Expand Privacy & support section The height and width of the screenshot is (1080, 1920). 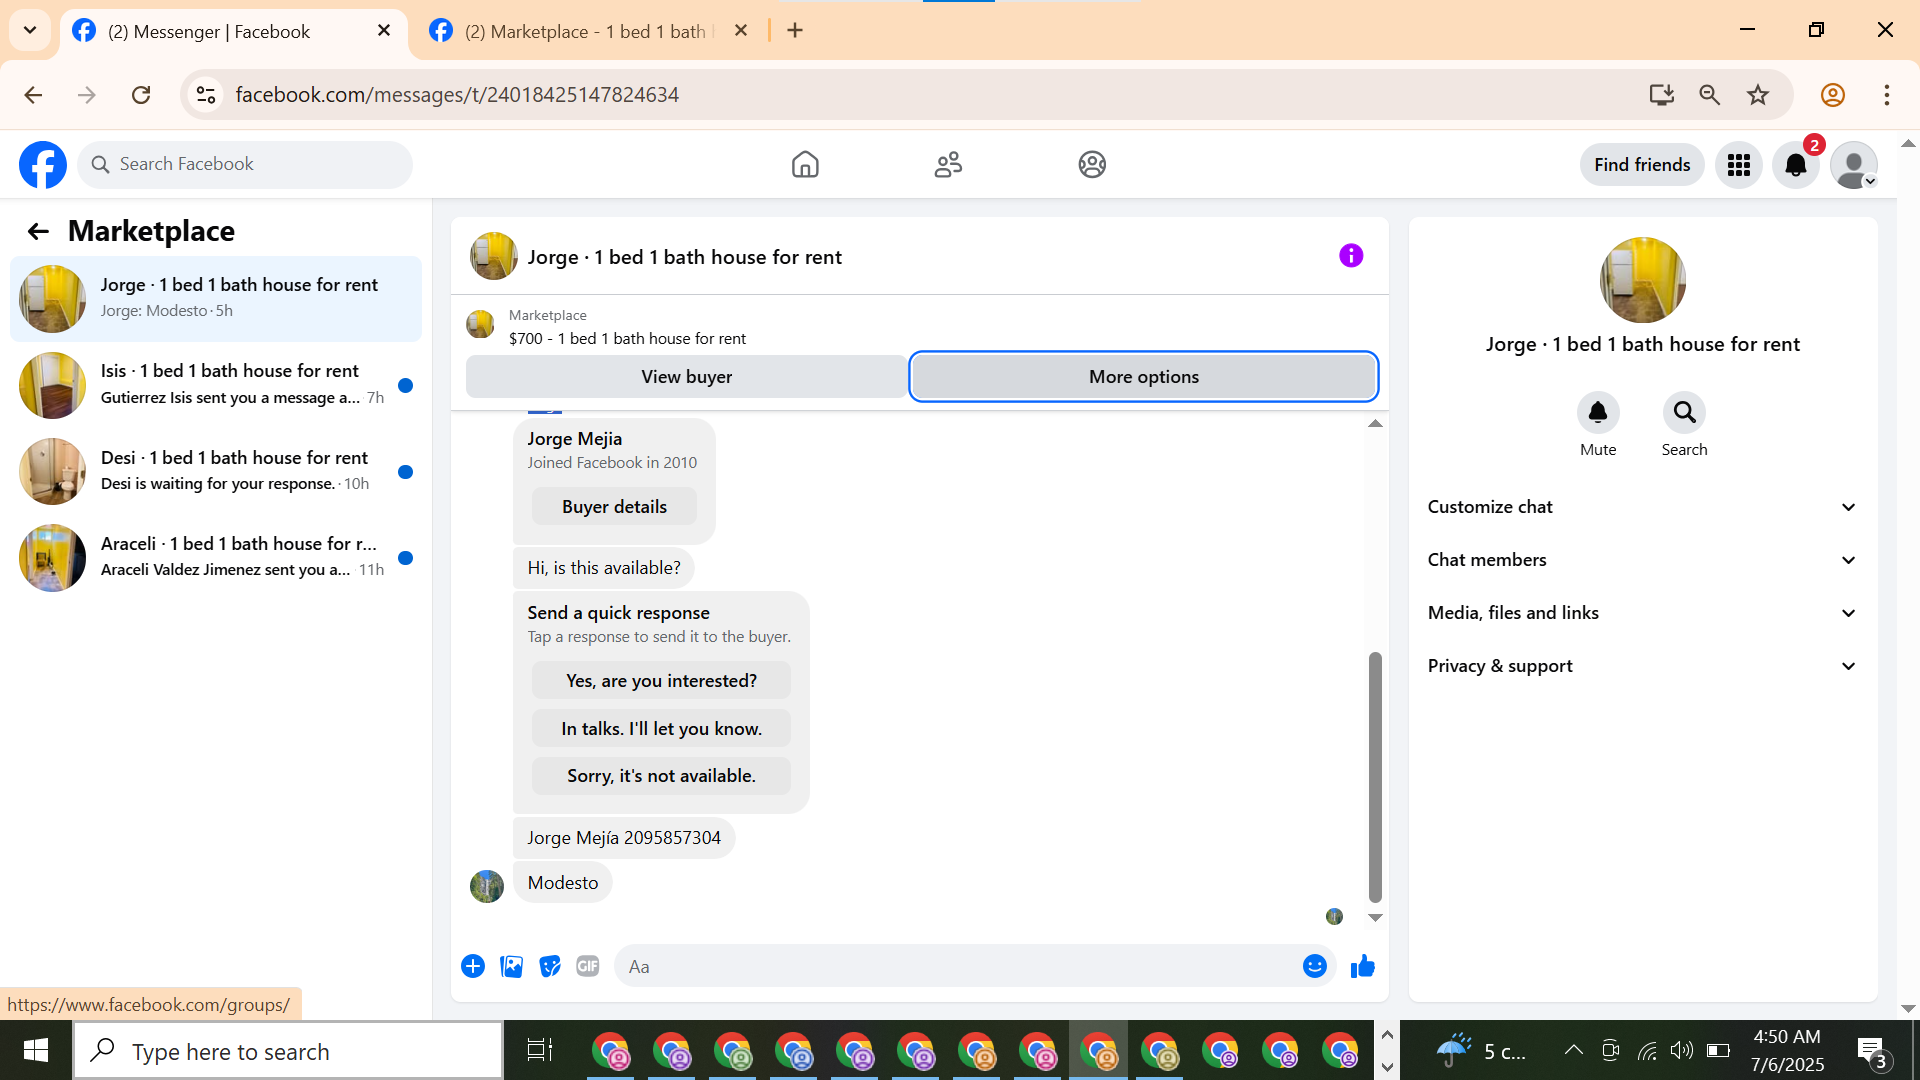1642,666
